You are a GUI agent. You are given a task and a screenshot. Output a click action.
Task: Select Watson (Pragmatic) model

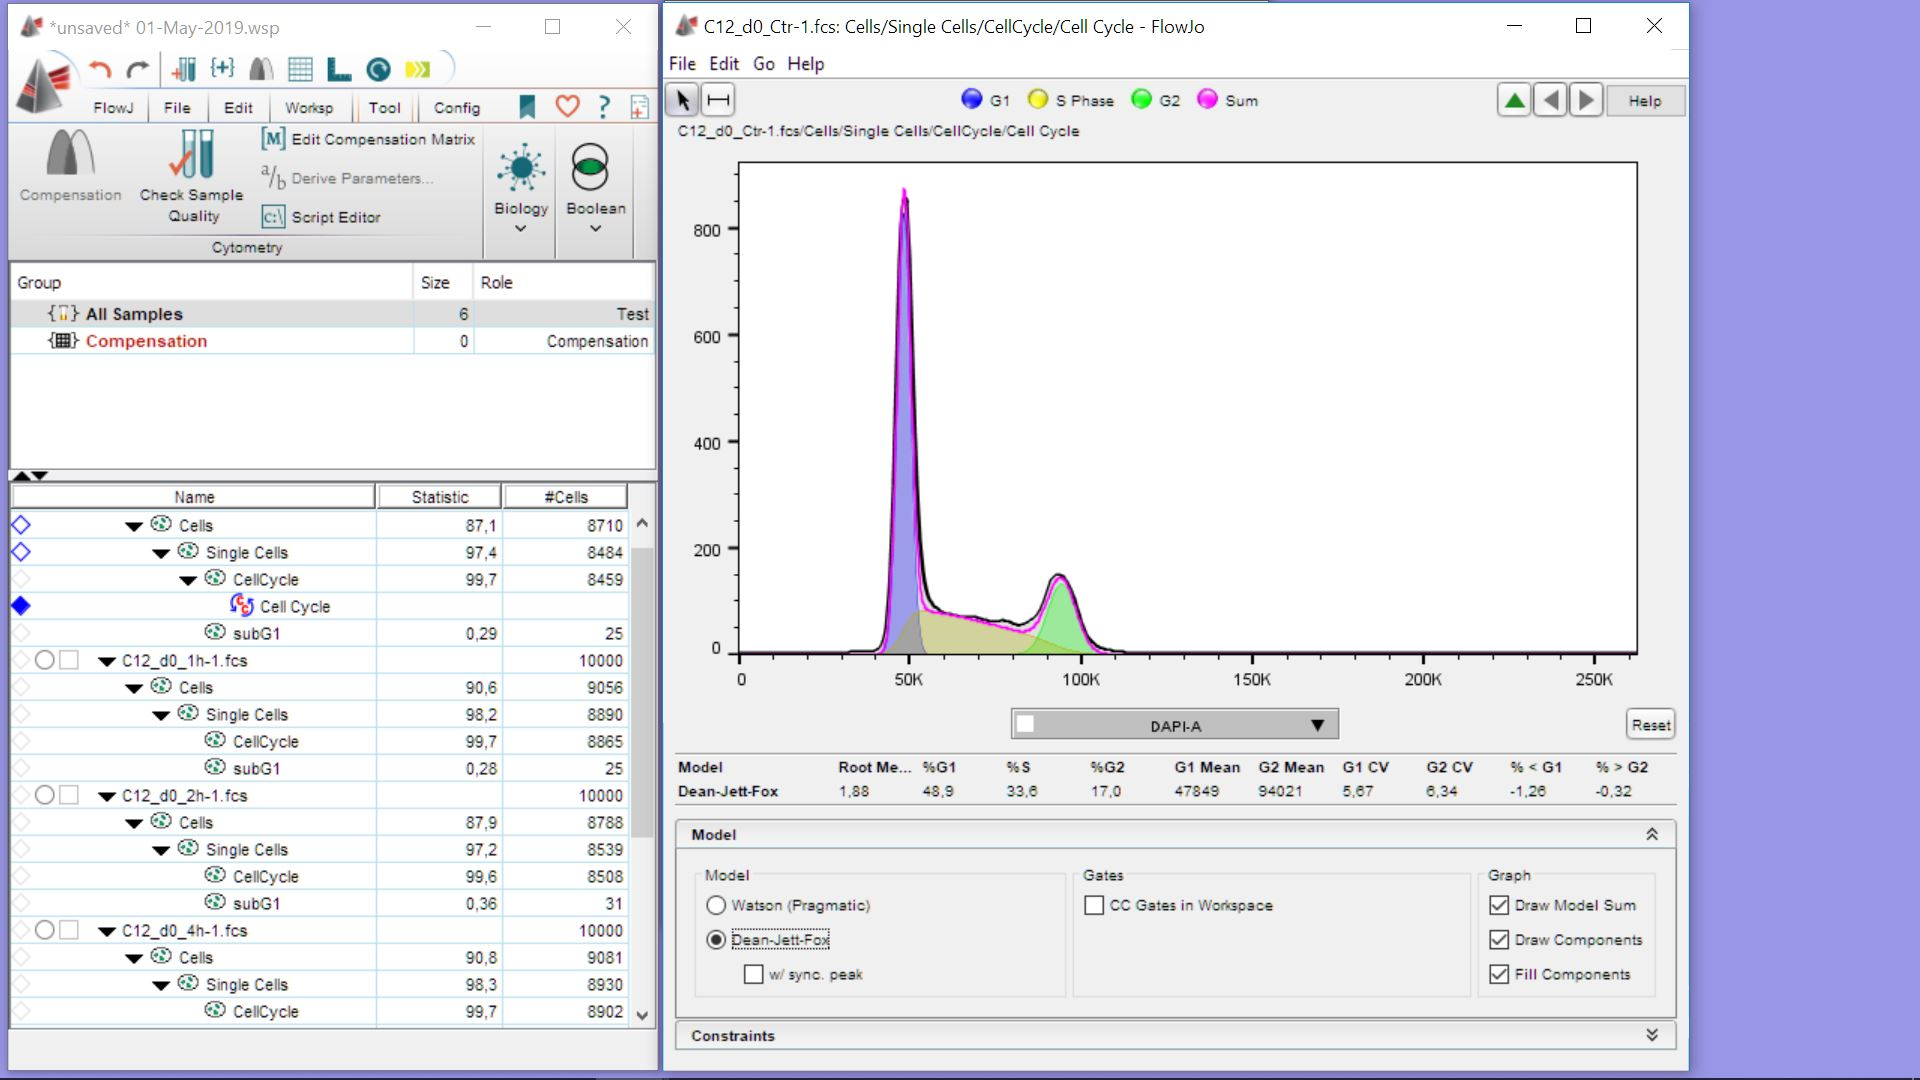(x=716, y=905)
